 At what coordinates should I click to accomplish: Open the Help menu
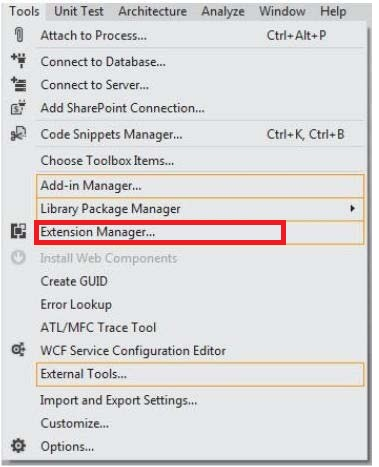(x=333, y=11)
